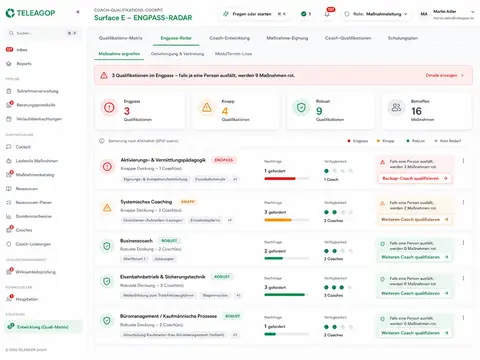Click the sorting info icon
The height and width of the screenshot is (360, 480).
(102, 141)
